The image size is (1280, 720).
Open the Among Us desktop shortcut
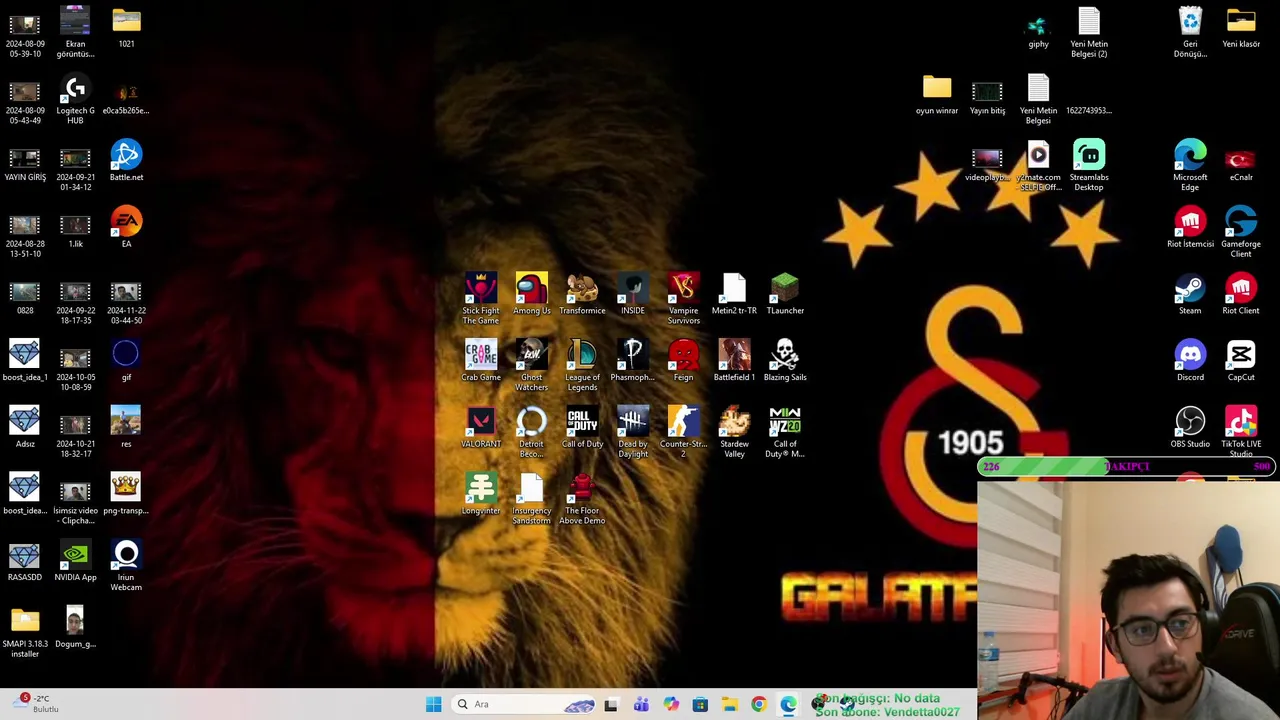[x=531, y=294]
